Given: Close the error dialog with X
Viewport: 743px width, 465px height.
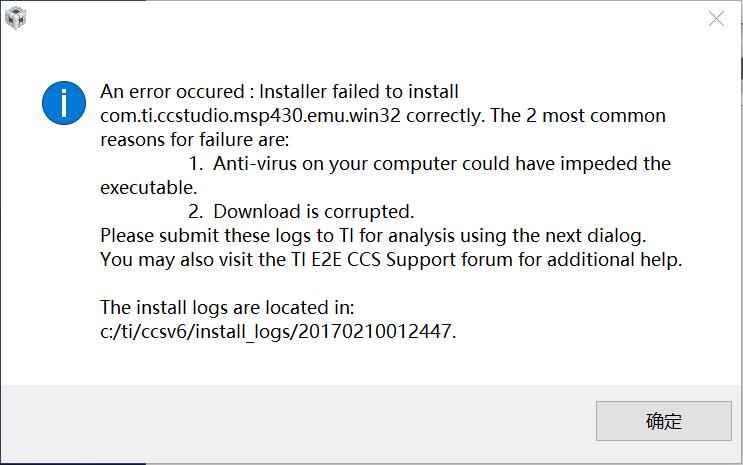Looking at the screenshot, I should pos(716,19).
